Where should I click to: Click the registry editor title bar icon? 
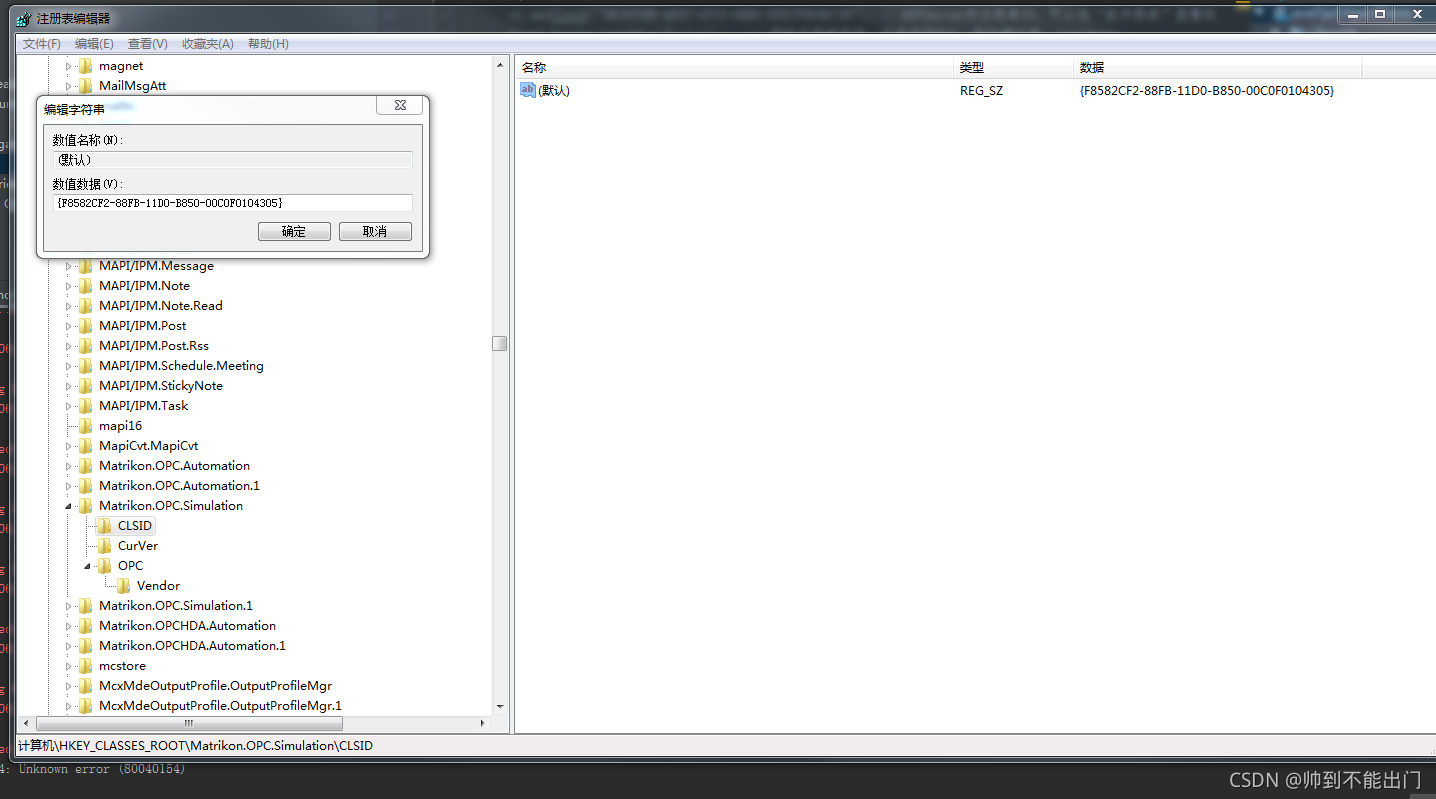coord(24,18)
